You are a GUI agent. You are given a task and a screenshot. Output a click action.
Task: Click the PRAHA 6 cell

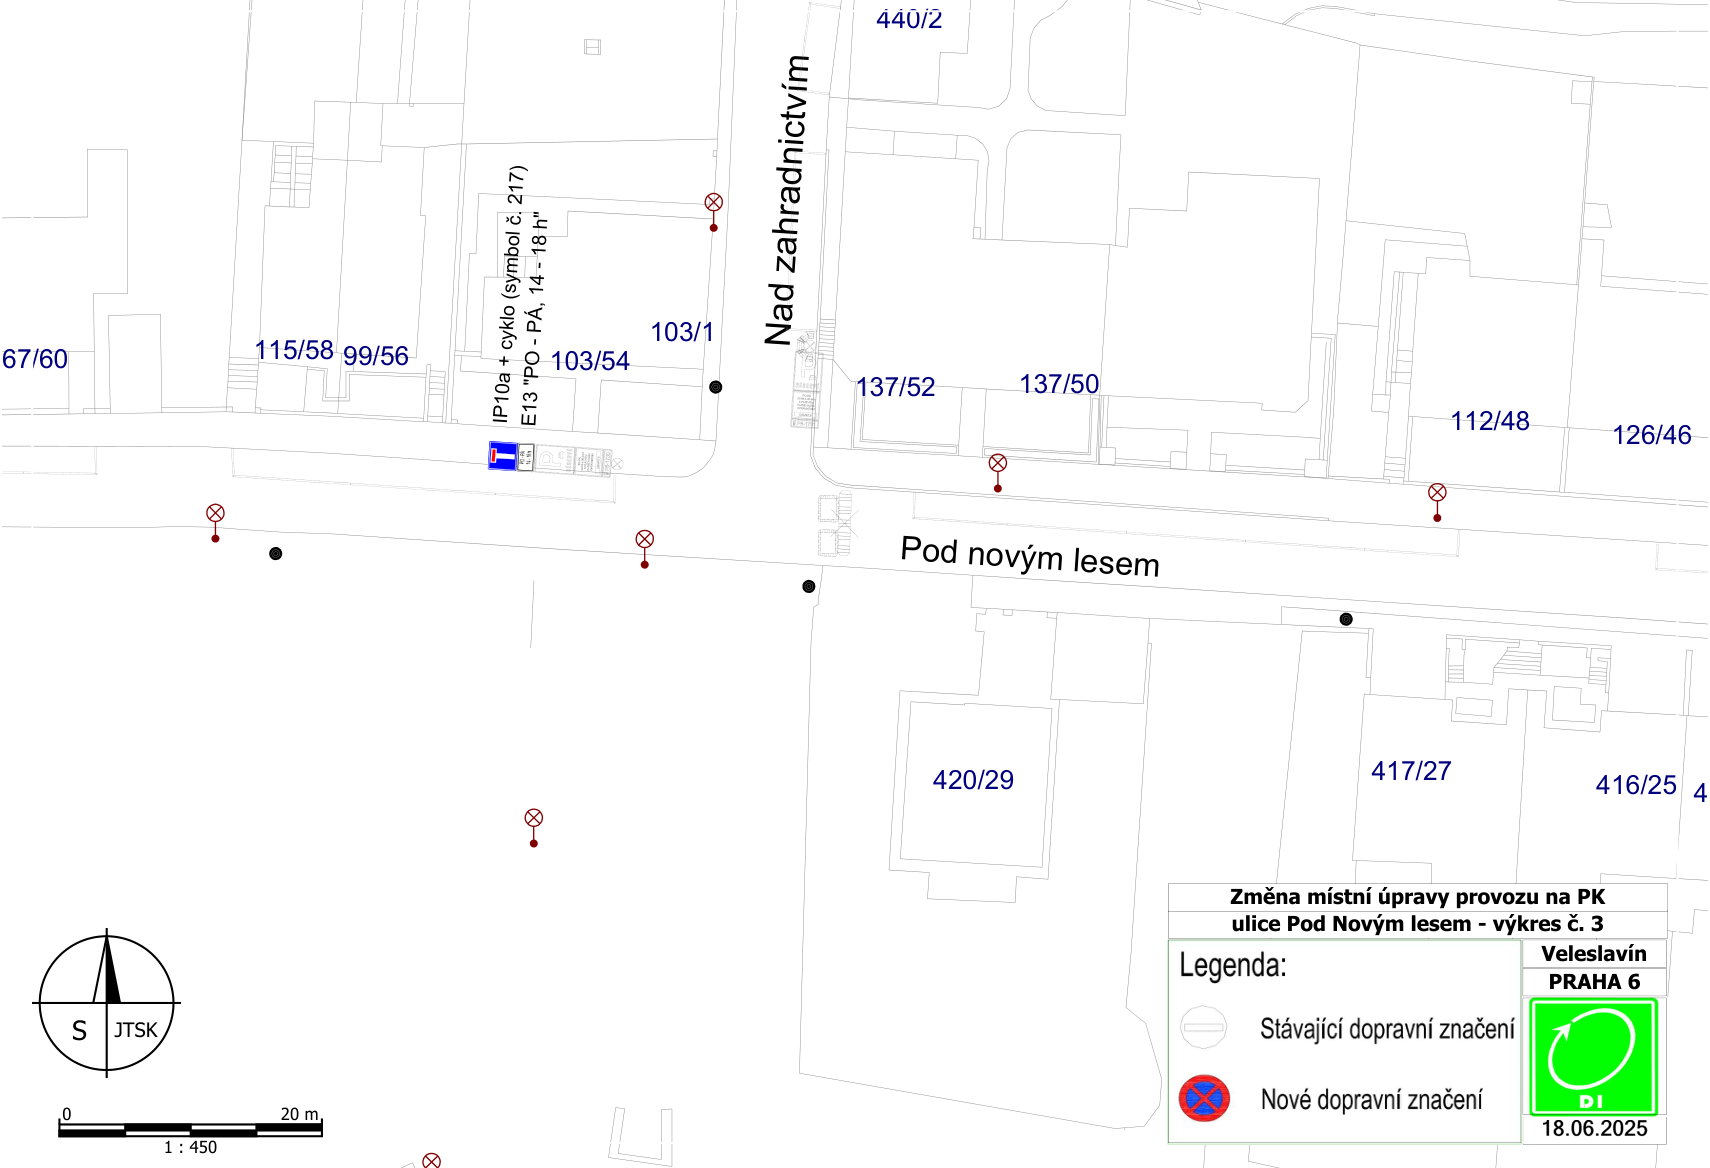pyautogui.click(x=1594, y=982)
